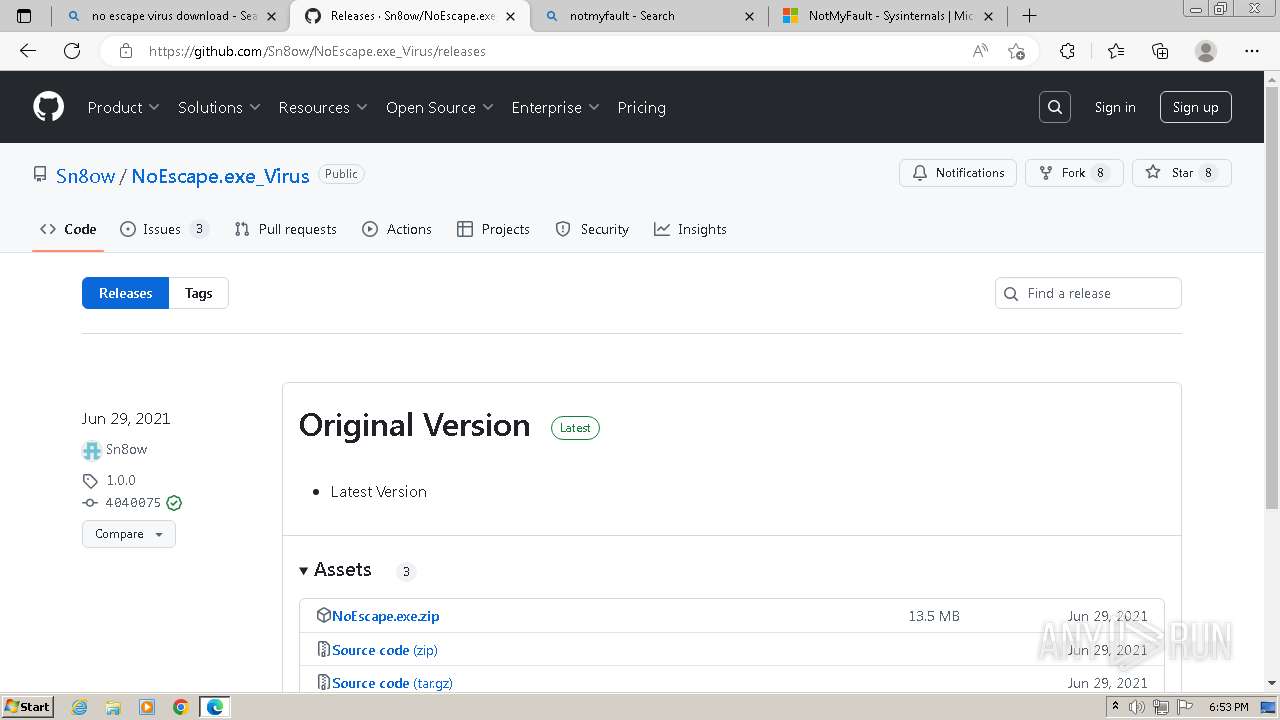Image resolution: width=1280 pixels, height=720 pixels.
Task: Click the verified commit checkmark icon
Action: (x=174, y=503)
